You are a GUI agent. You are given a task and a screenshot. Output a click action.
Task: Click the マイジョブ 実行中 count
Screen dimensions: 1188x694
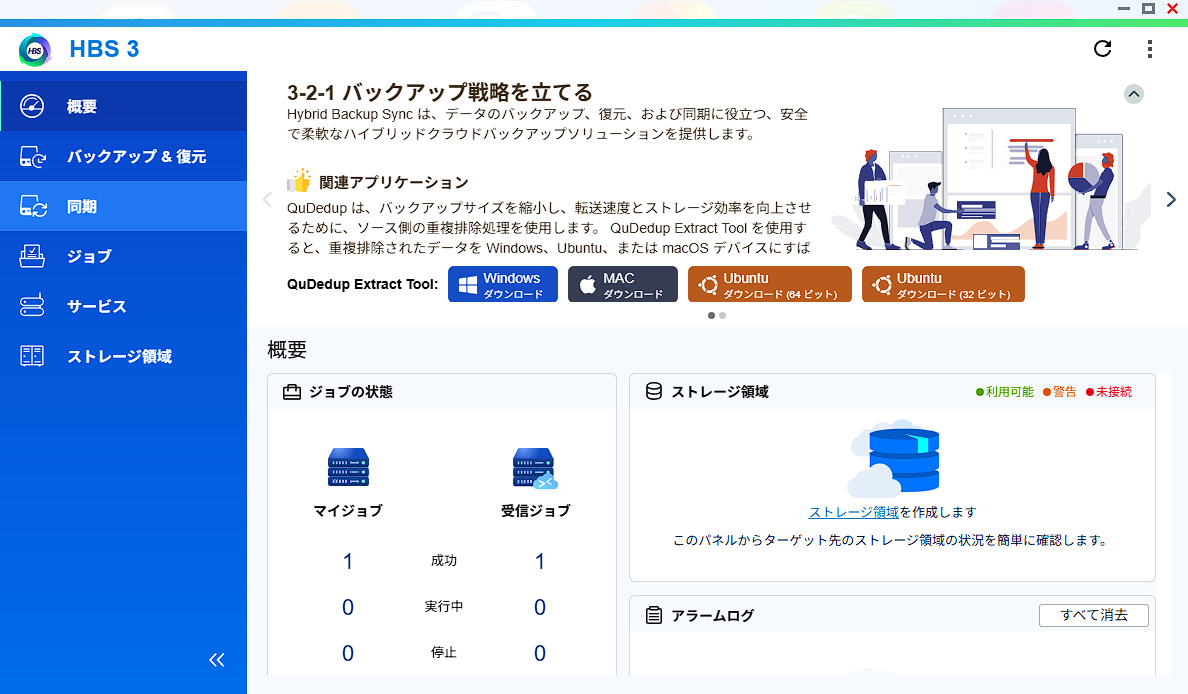[x=348, y=608]
